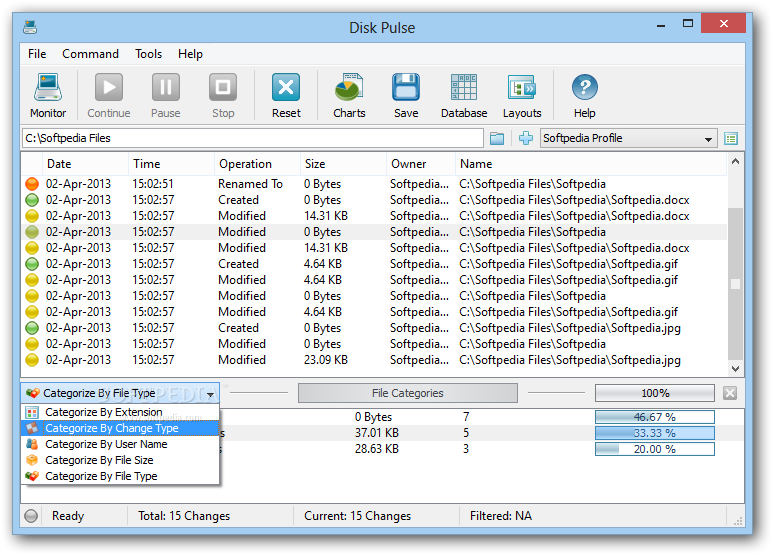The height and width of the screenshot is (555, 773).
Task: Click the File Categories button
Action: [408, 393]
